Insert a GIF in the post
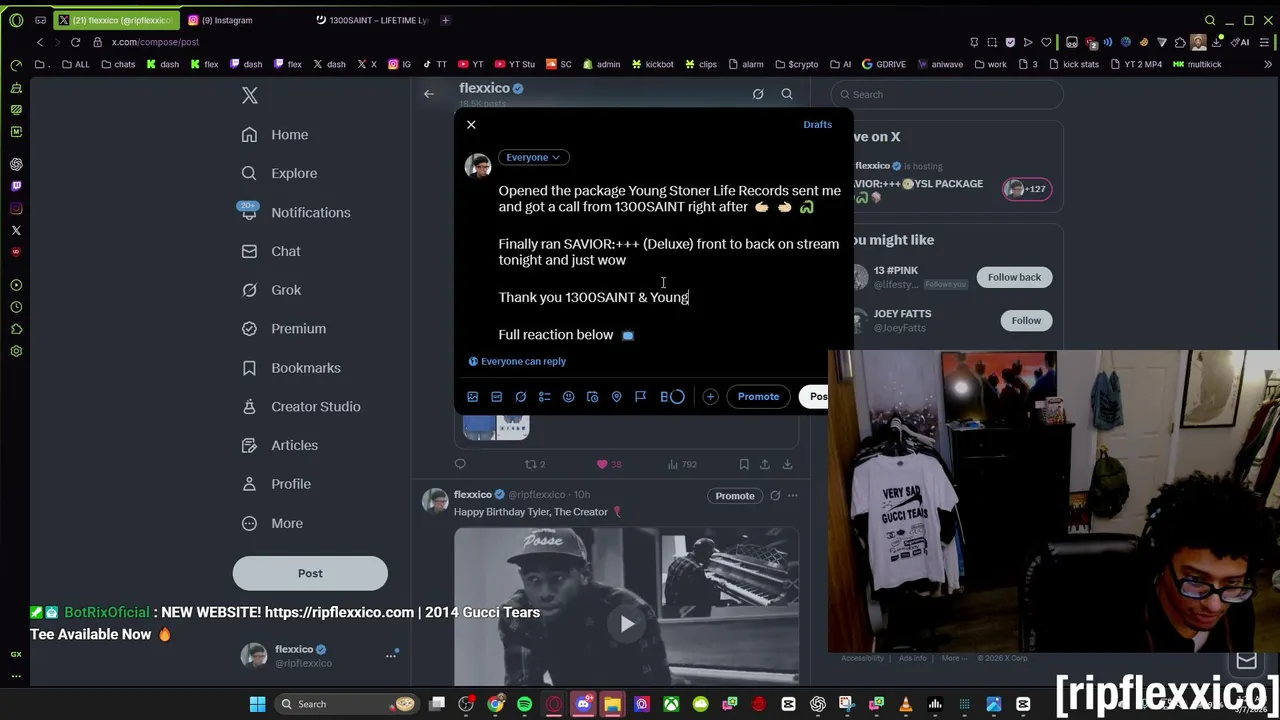This screenshot has height=720, width=1280. pyautogui.click(x=497, y=397)
